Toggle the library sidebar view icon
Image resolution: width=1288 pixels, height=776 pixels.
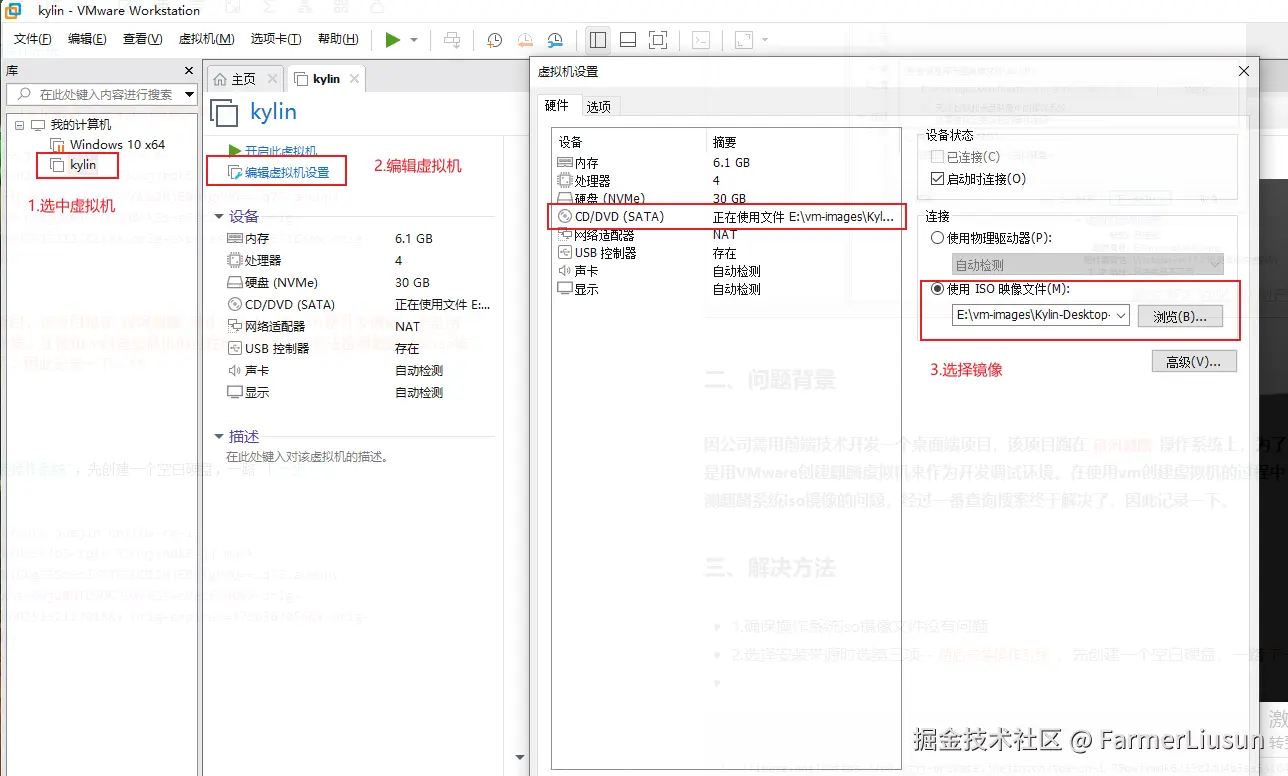[598, 40]
